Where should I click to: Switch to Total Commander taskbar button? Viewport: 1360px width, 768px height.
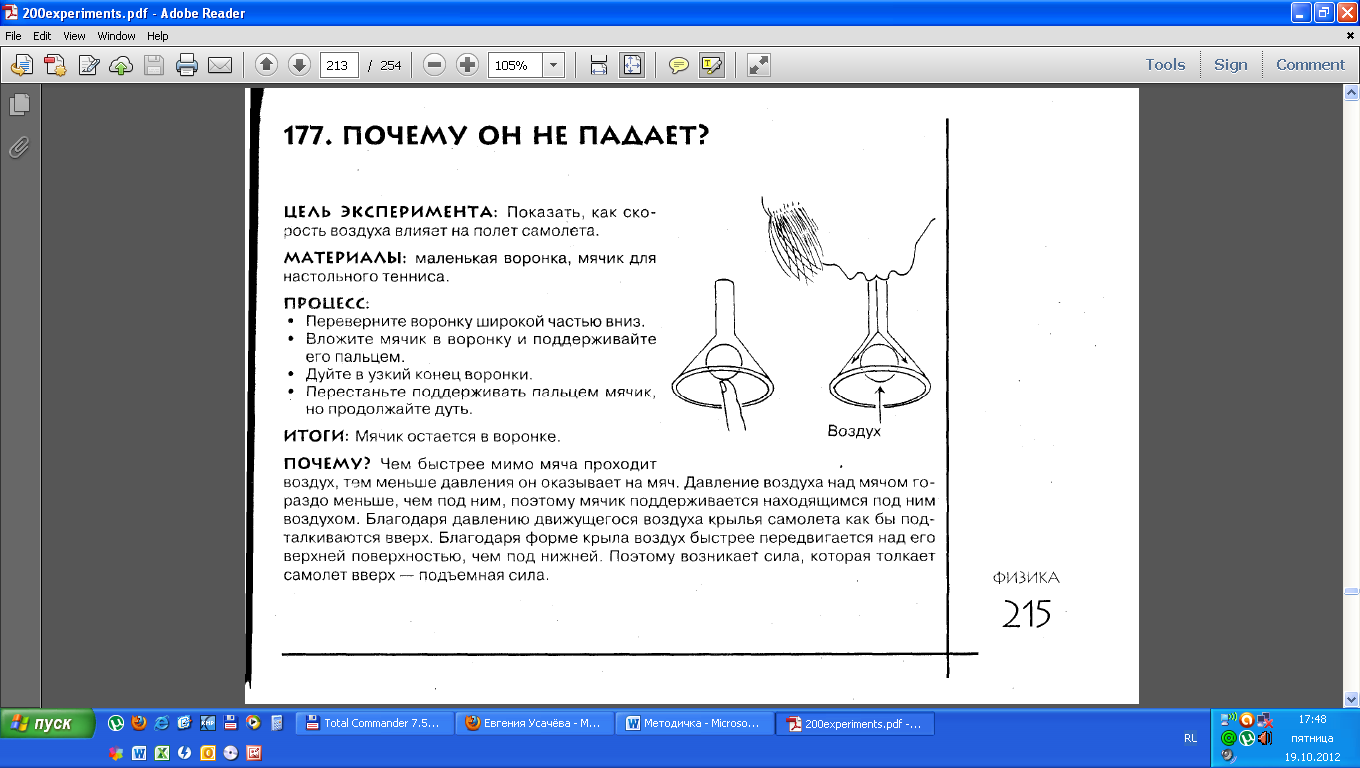tap(376, 723)
